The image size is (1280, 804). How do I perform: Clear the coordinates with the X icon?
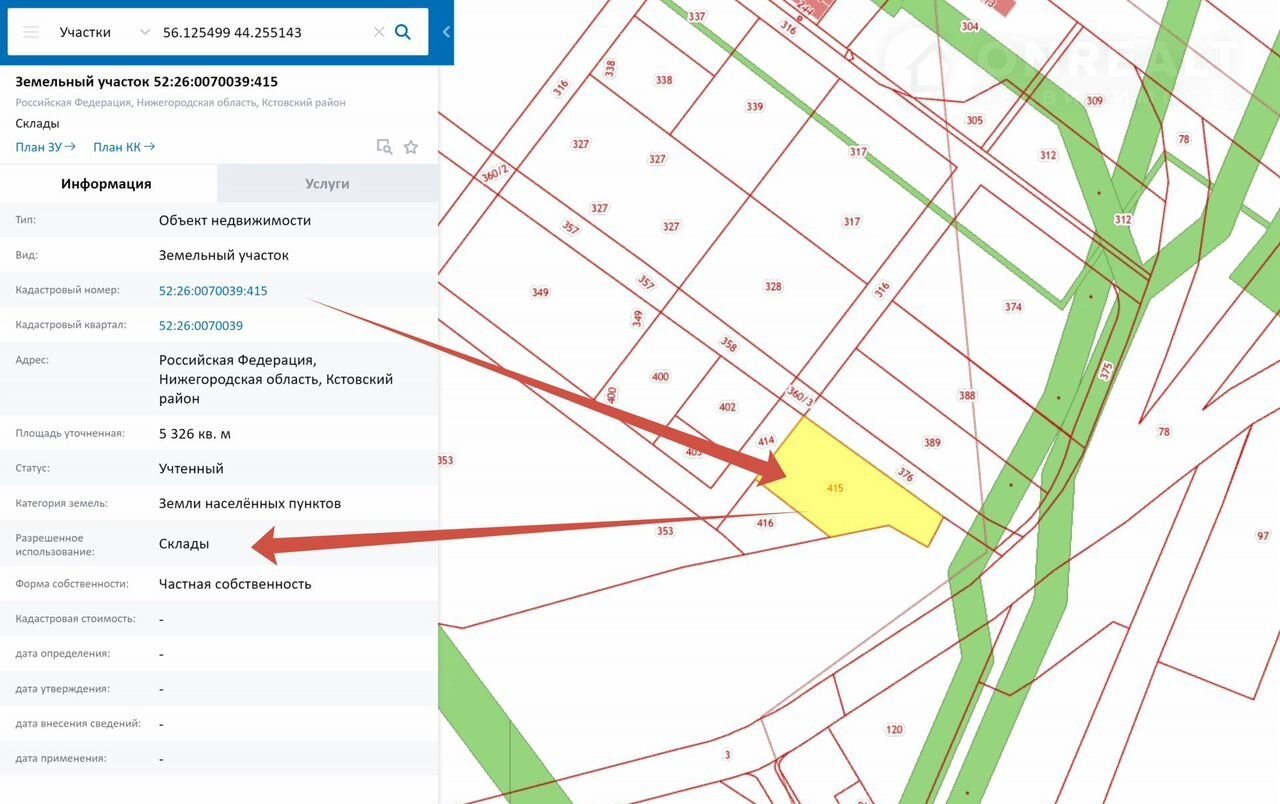click(379, 32)
